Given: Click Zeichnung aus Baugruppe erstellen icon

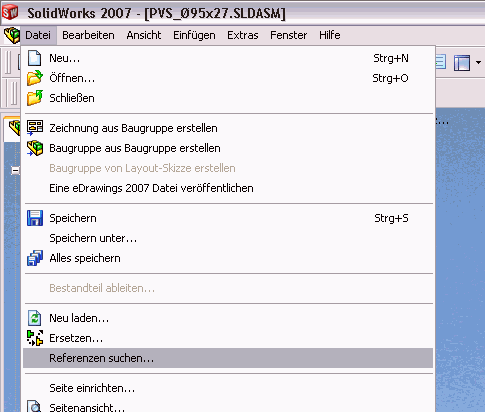Looking at the screenshot, I should 35,128.
